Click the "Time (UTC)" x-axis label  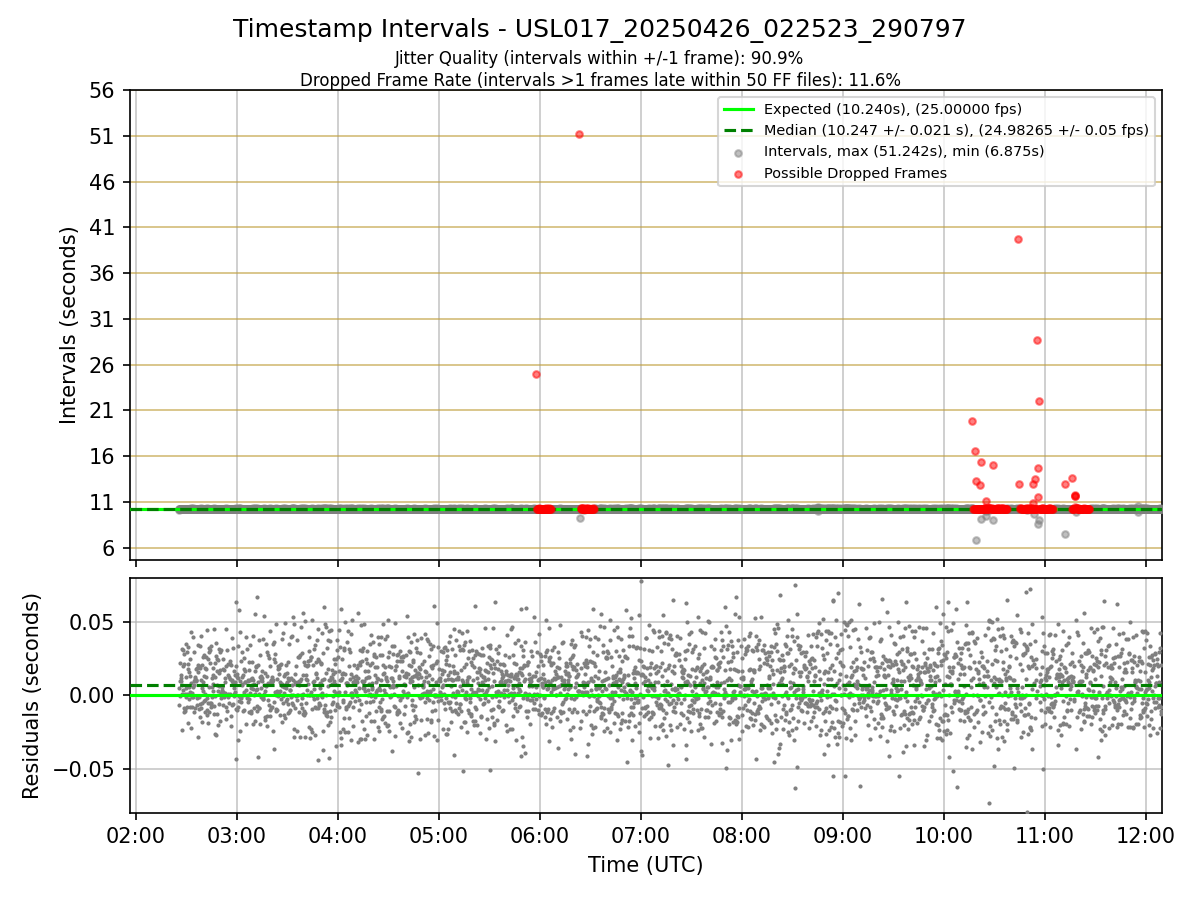tap(645, 865)
